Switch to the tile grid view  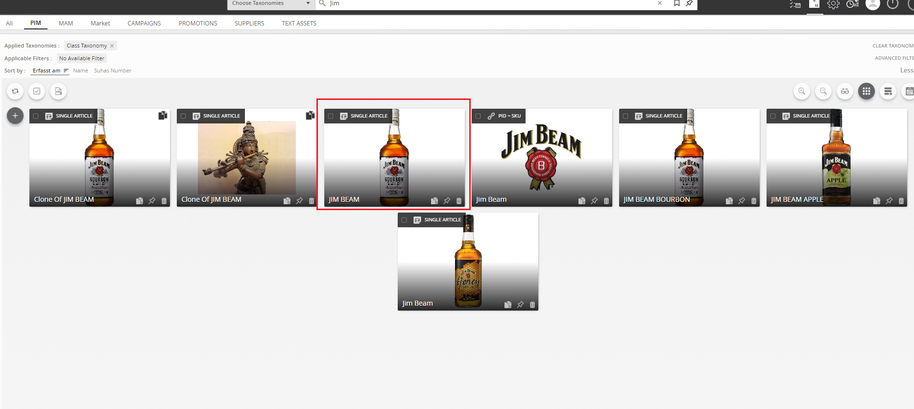[866, 91]
